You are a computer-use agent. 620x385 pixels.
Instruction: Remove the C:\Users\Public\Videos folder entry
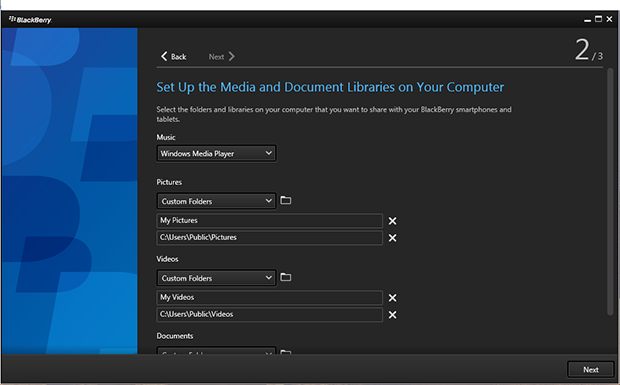pyautogui.click(x=392, y=315)
